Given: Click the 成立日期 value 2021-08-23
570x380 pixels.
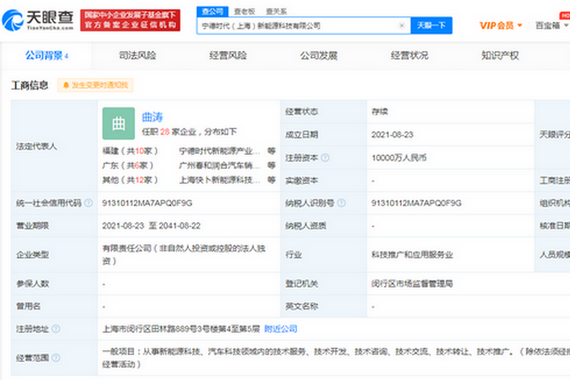Looking at the screenshot, I should click(392, 135).
